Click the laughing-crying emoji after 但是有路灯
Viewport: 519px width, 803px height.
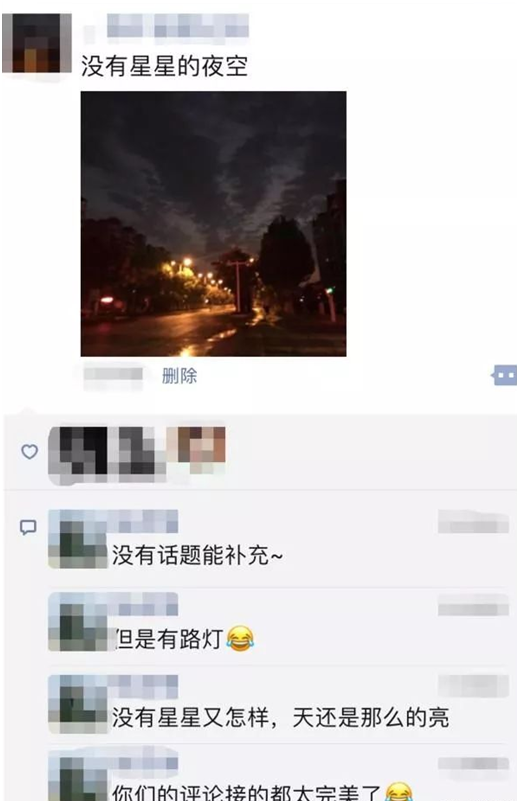(240, 638)
